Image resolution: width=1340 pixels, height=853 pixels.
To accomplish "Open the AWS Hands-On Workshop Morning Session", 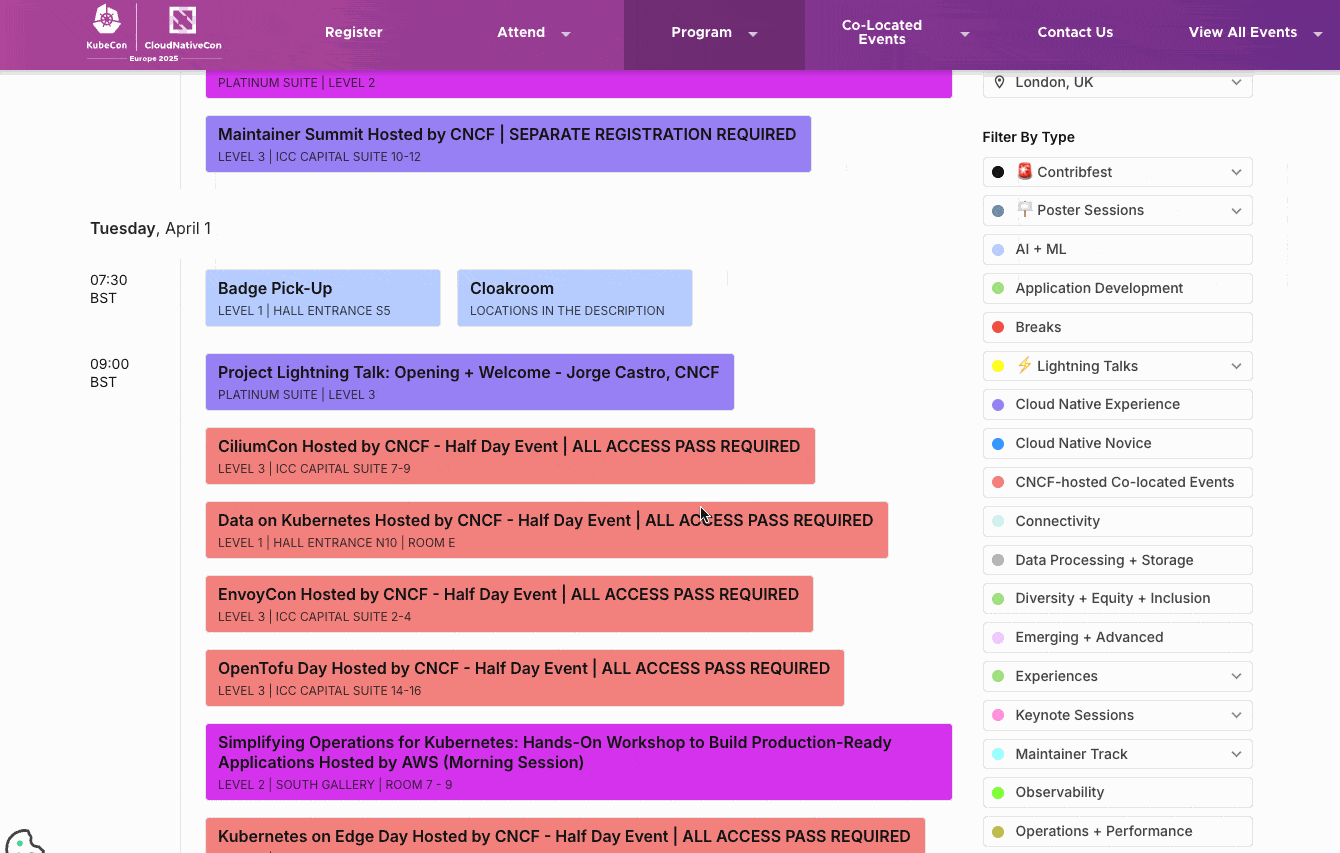I will 579,762.
